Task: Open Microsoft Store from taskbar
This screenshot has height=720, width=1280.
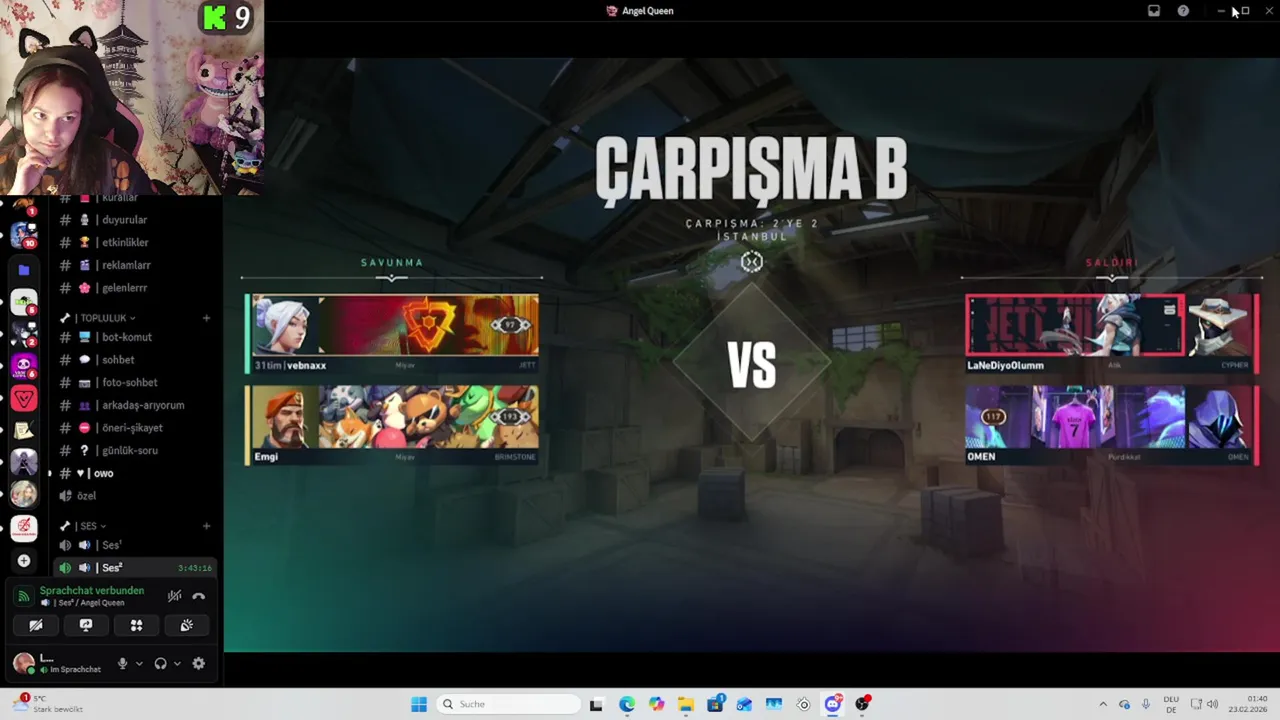Action: (x=715, y=704)
